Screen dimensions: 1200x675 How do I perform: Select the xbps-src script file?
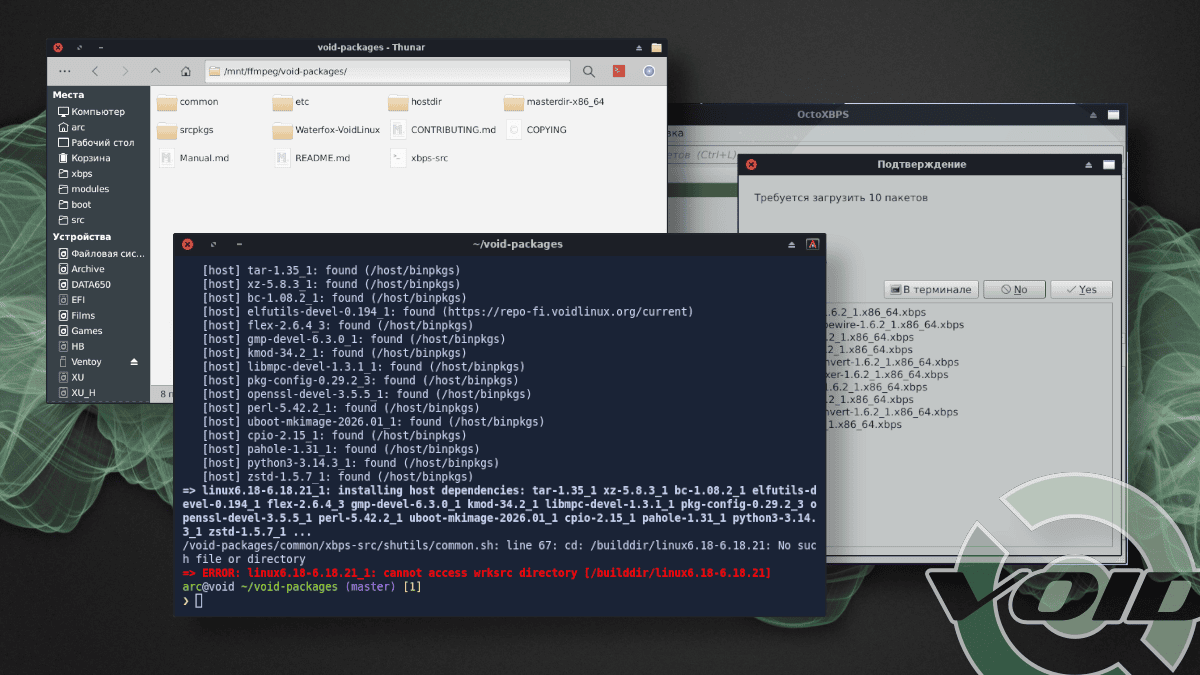418,158
